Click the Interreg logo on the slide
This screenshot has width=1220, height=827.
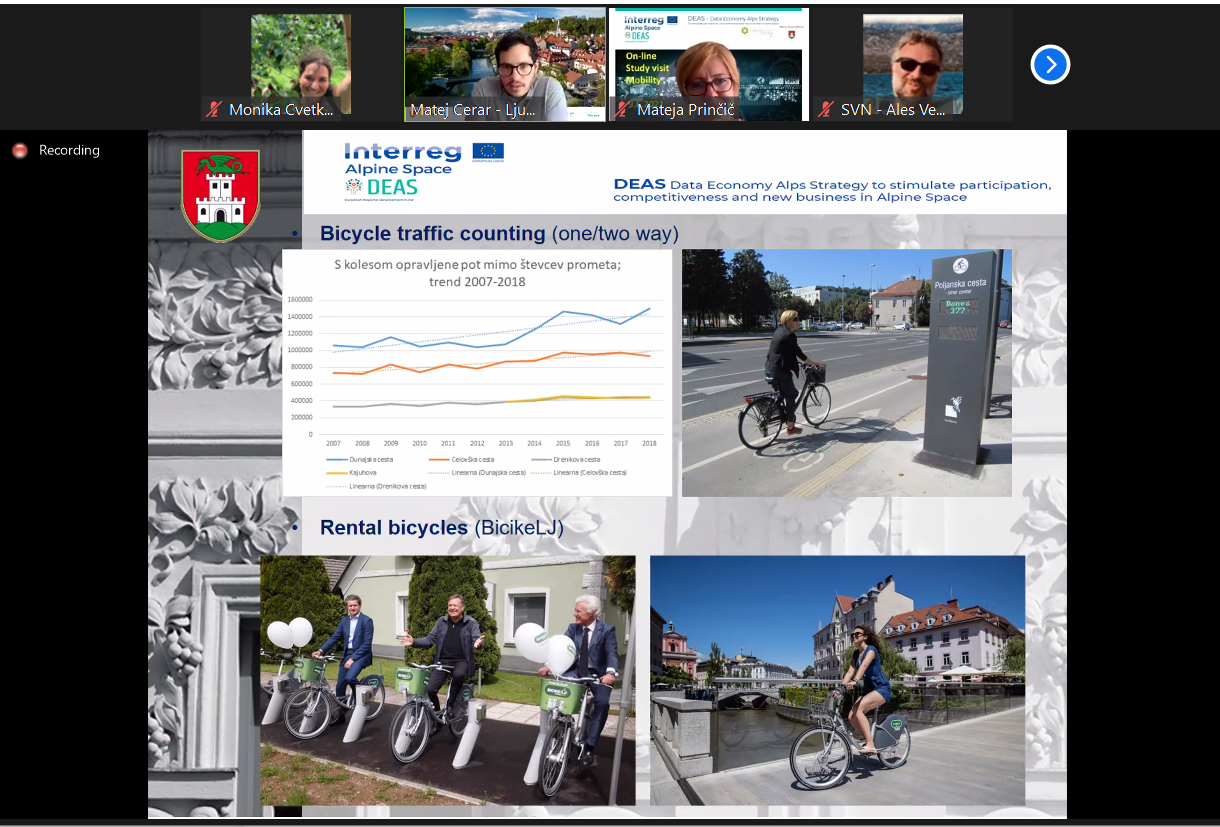(x=403, y=152)
